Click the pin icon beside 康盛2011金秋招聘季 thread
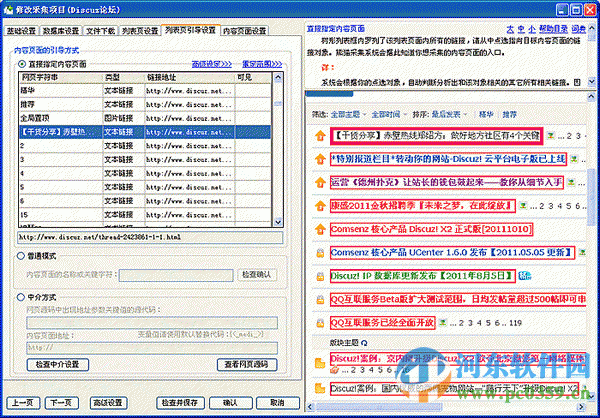The width and height of the screenshot is (600, 418). [x=320, y=206]
